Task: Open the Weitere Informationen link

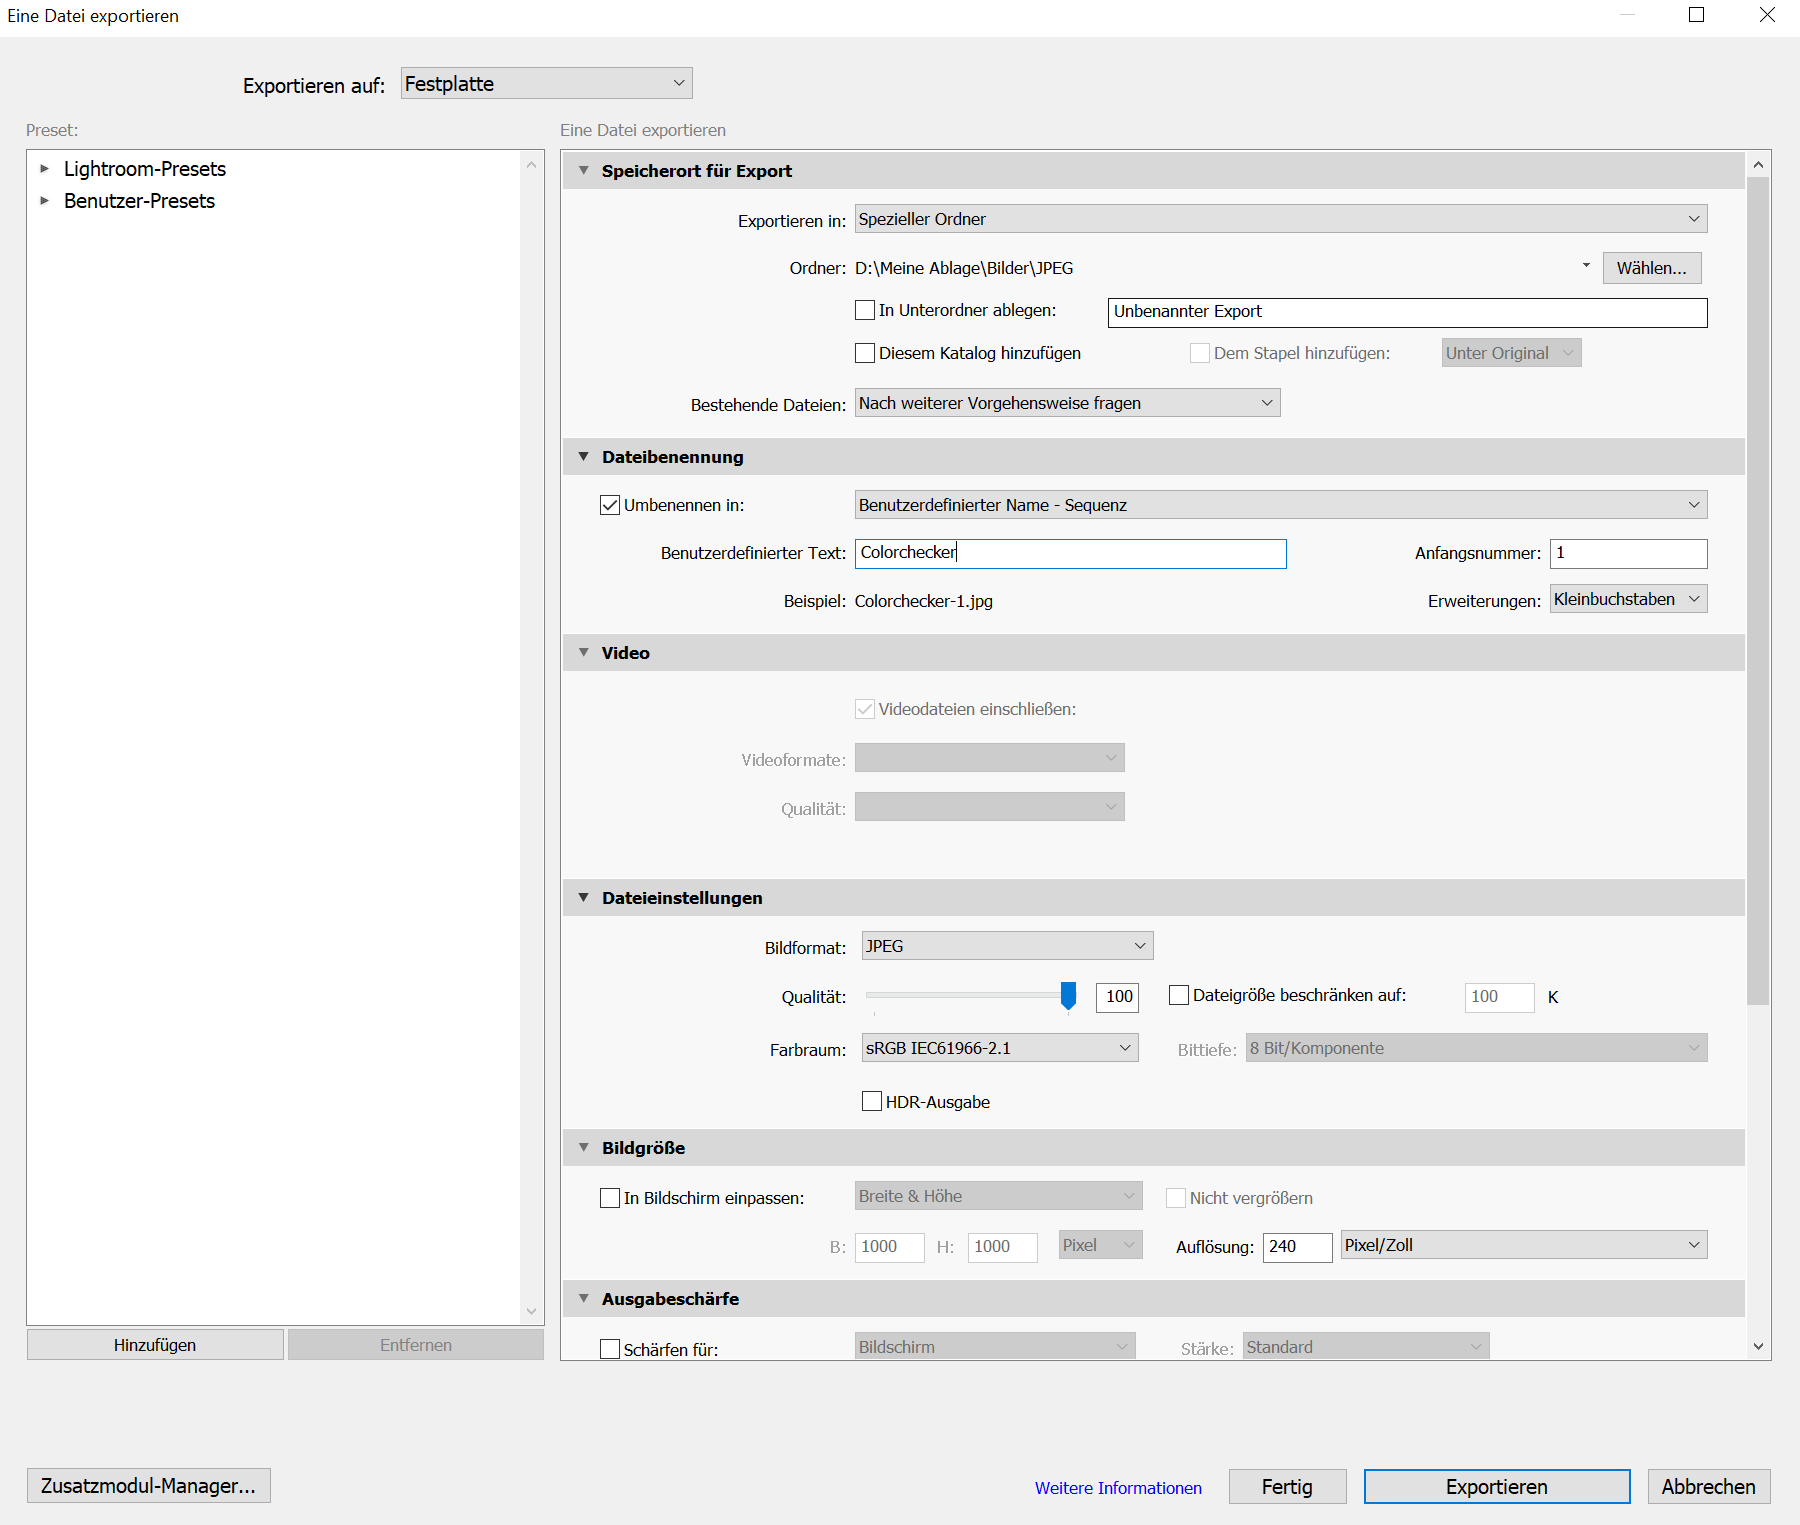Action: tap(1117, 1487)
